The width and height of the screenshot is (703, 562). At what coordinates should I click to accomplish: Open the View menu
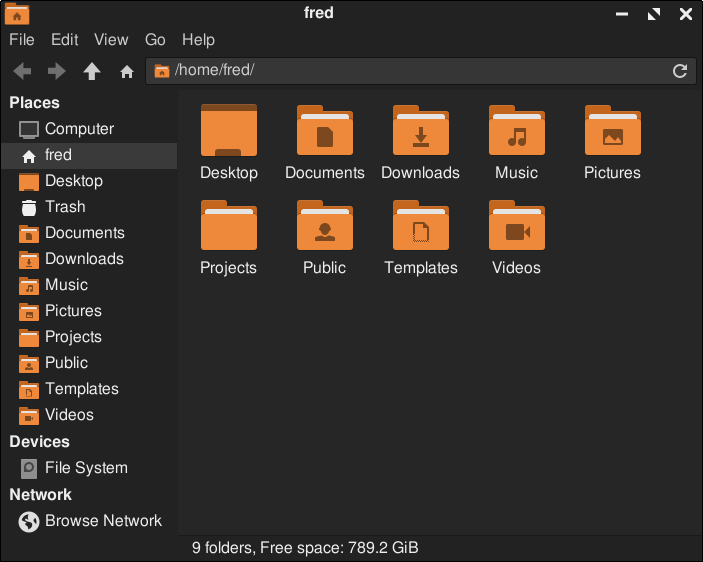click(x=111, y=39)
